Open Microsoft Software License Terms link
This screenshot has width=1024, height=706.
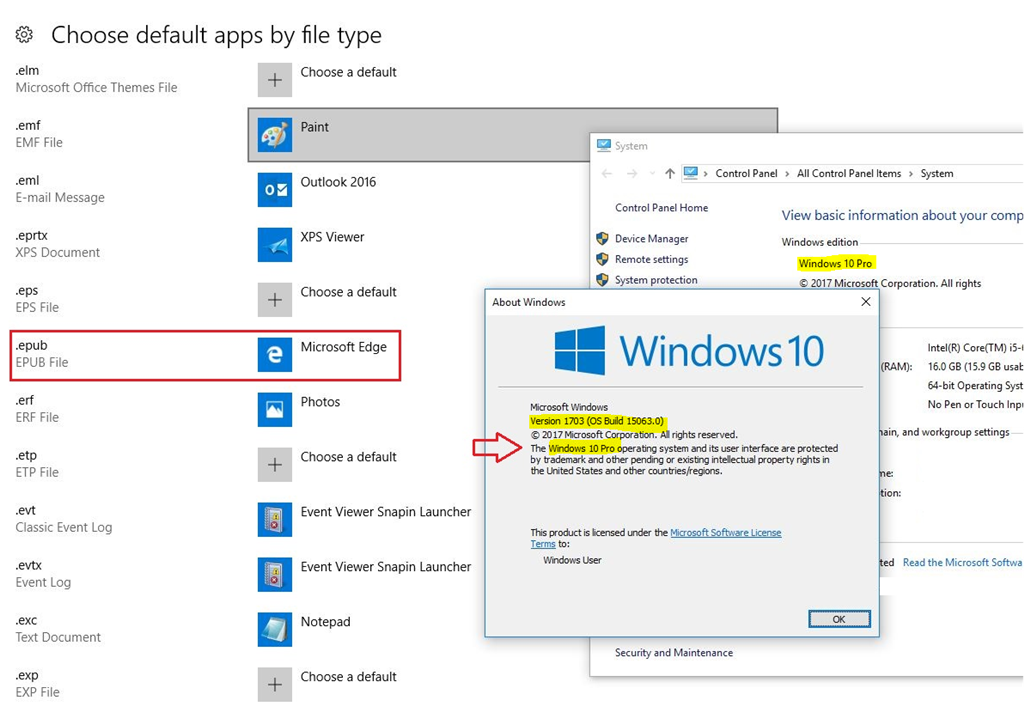click(x=726, y=533)
